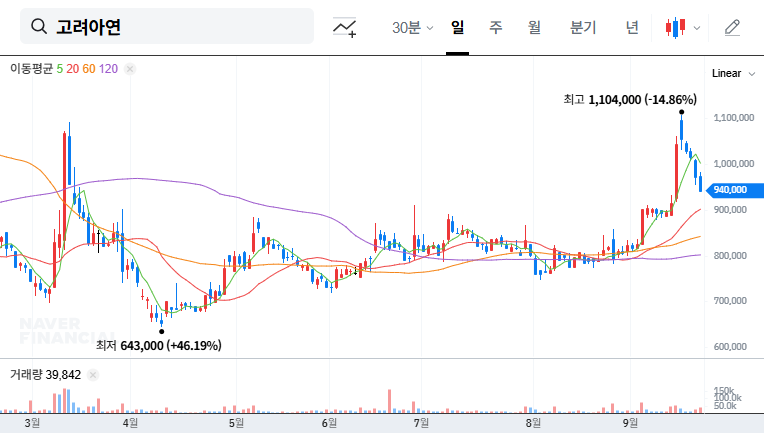Click the search magnifier icon

(x=39, y=26)
